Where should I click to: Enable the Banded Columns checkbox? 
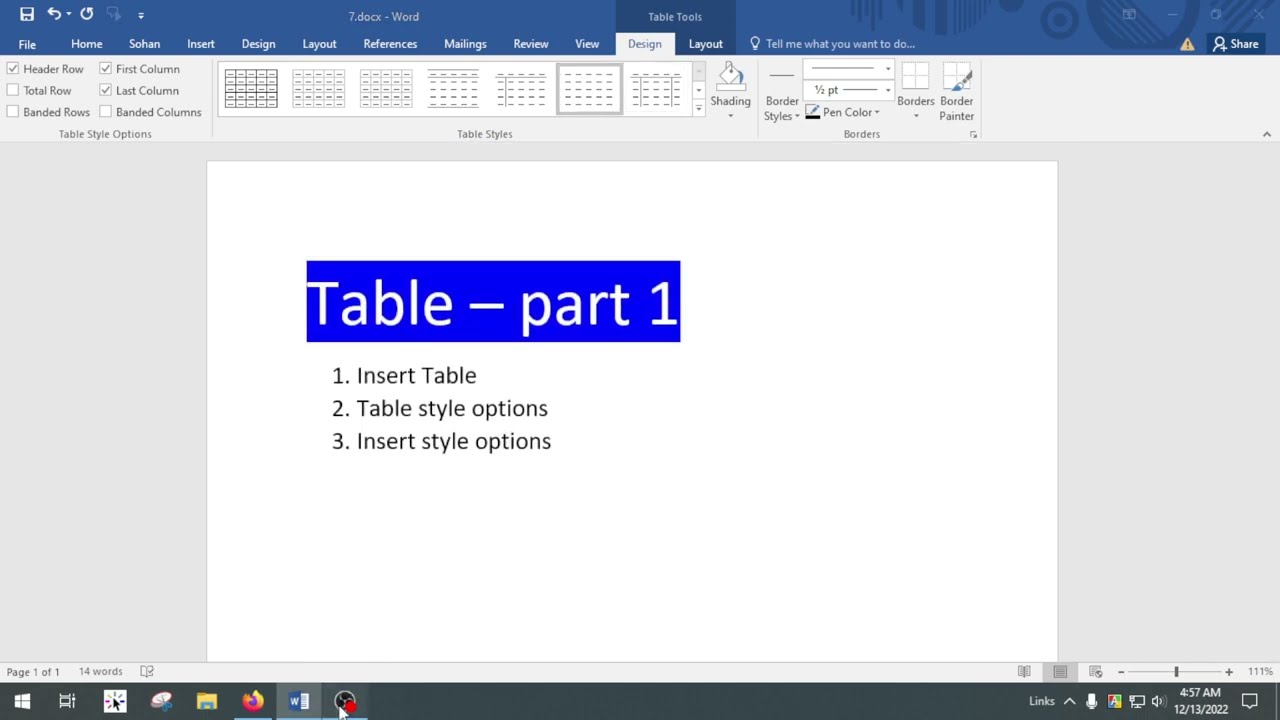[105, 112]
